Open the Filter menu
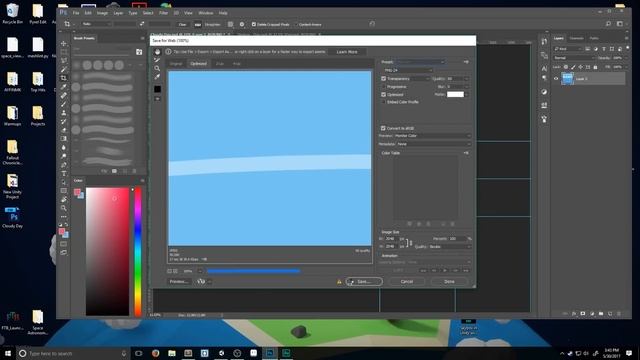Screen dimensions: 640x360 [x=163, y=13]
